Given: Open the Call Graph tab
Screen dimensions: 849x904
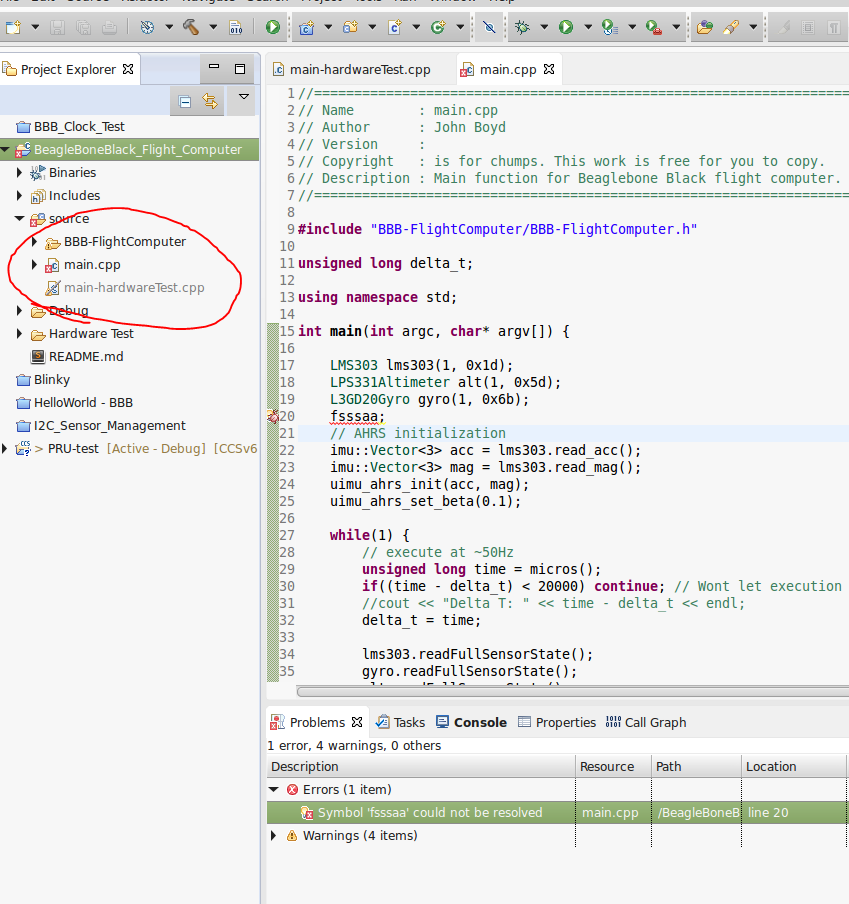Looking at the screenshot, I should 646,722.
